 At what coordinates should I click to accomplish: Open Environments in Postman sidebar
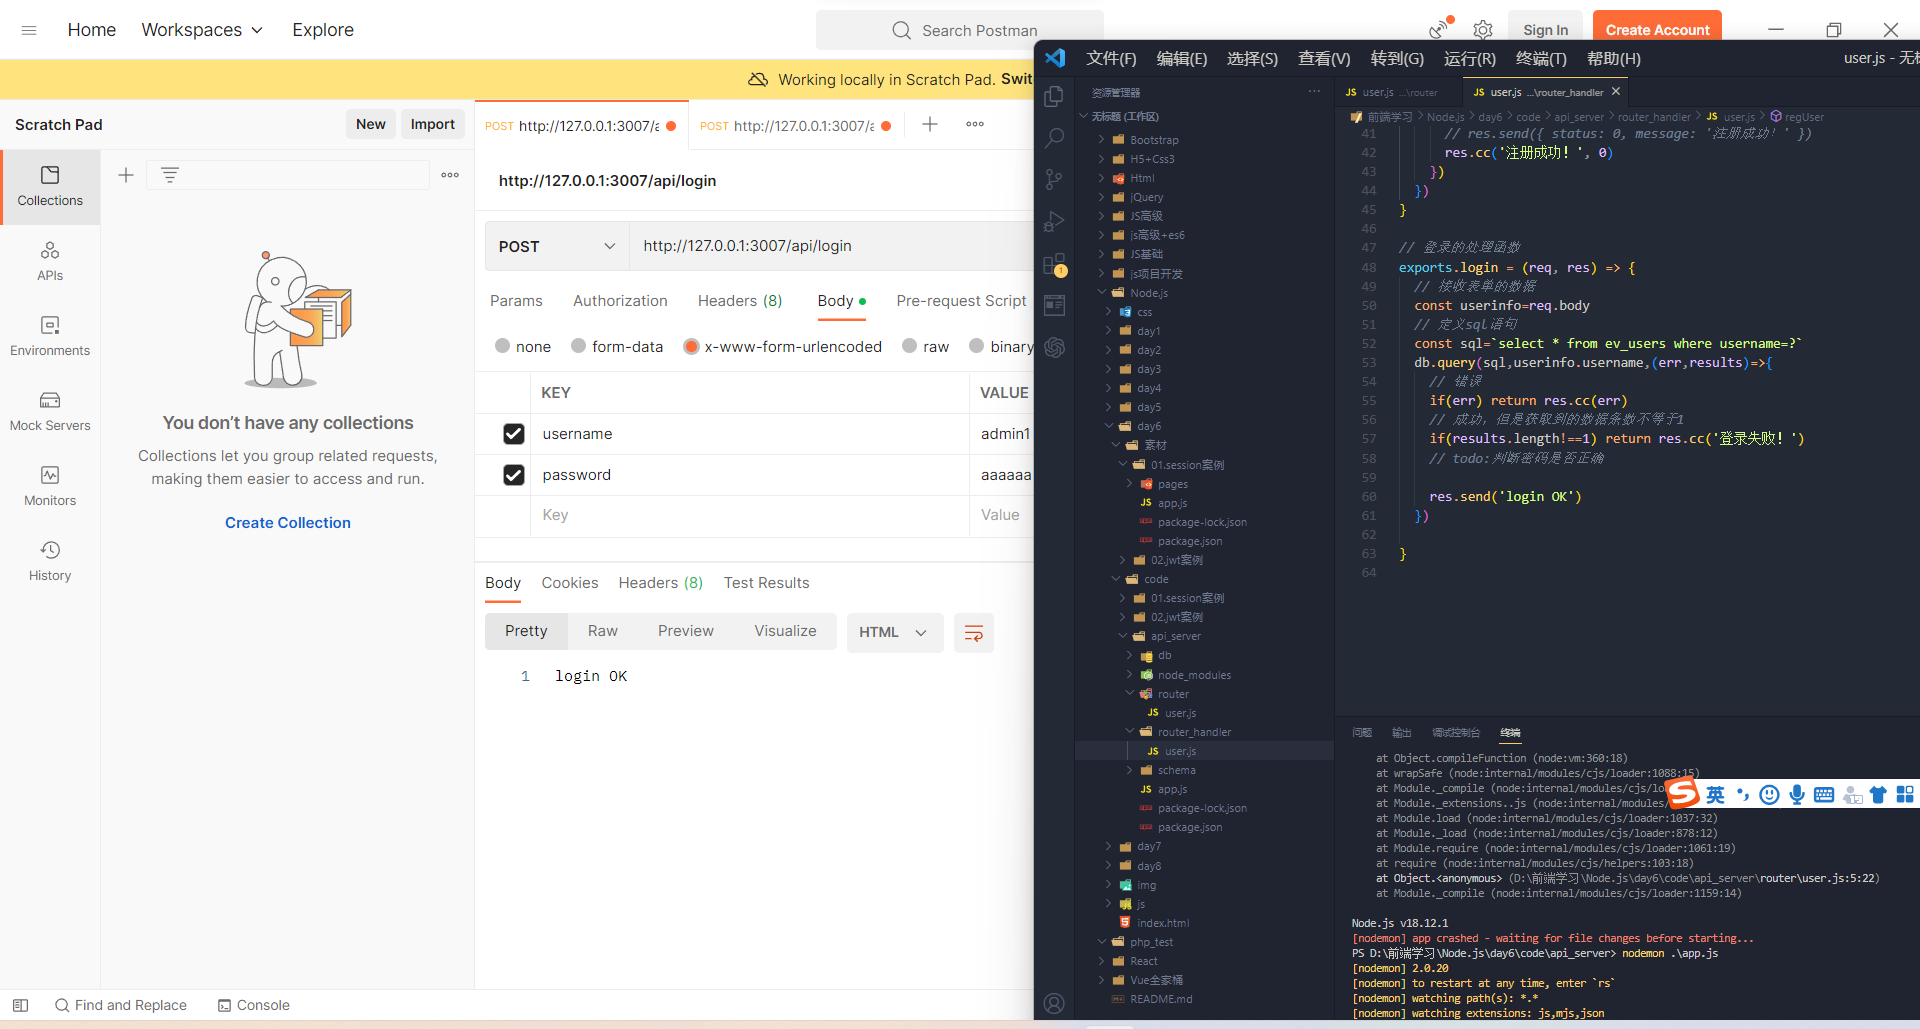pyautogui.click(x=50, y=337)
